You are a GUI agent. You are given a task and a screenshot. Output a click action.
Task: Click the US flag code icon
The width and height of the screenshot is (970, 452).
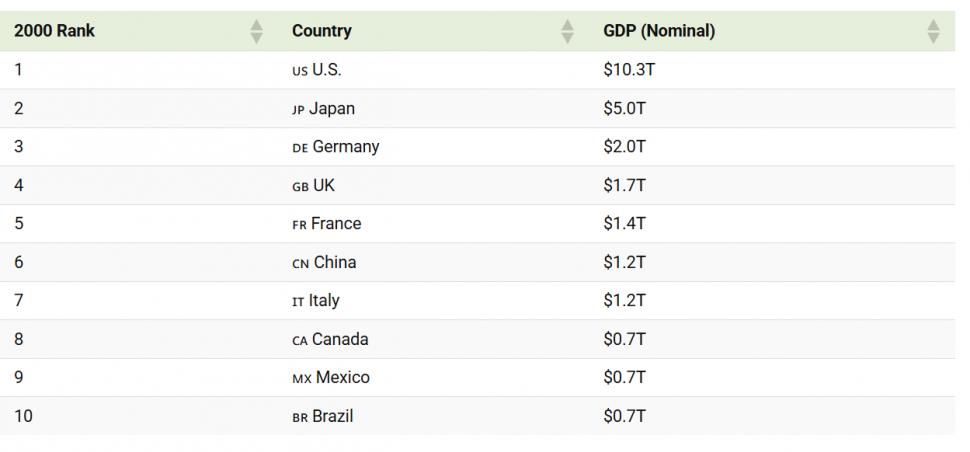pyautogui.click(x=299, y=71)
